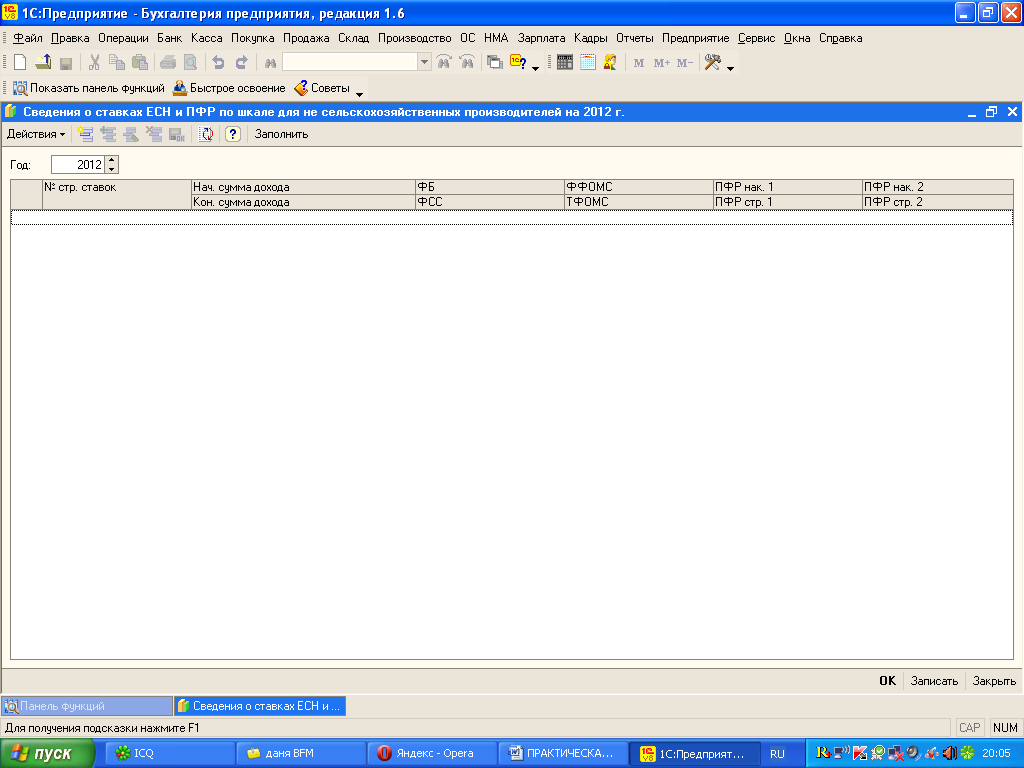
Task: Click the Refresh list icon in the form toolbar
Action: pyautogui.click(x=206, y=135)
